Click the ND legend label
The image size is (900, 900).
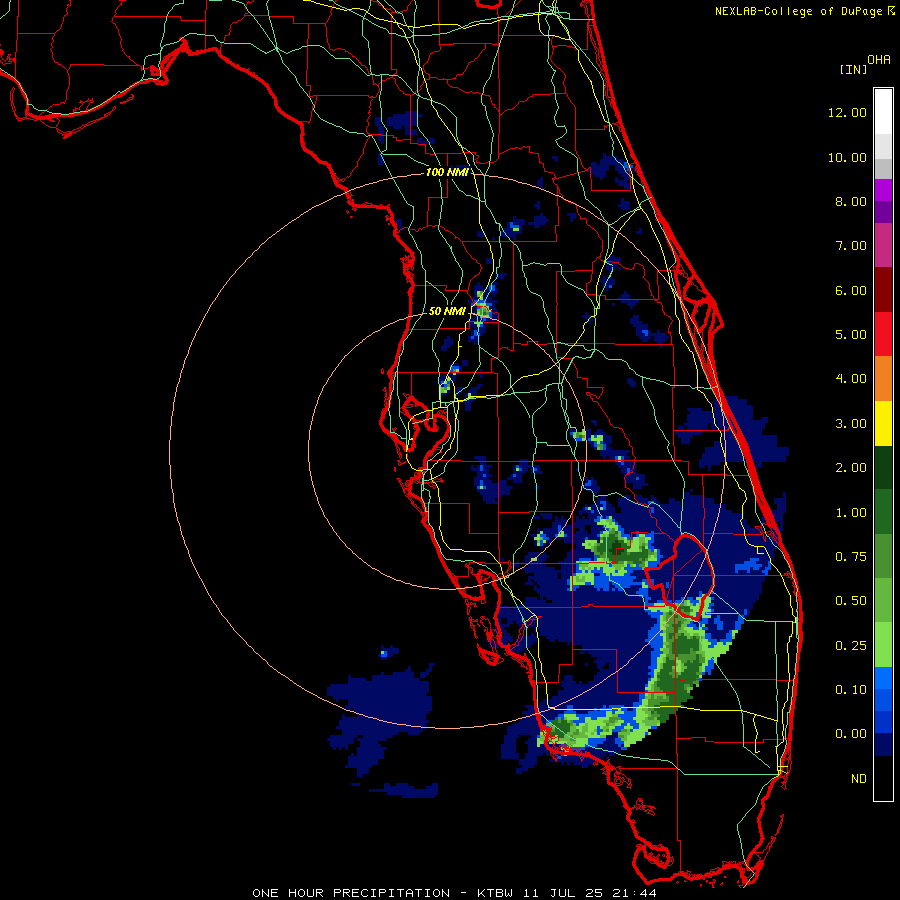859,779
